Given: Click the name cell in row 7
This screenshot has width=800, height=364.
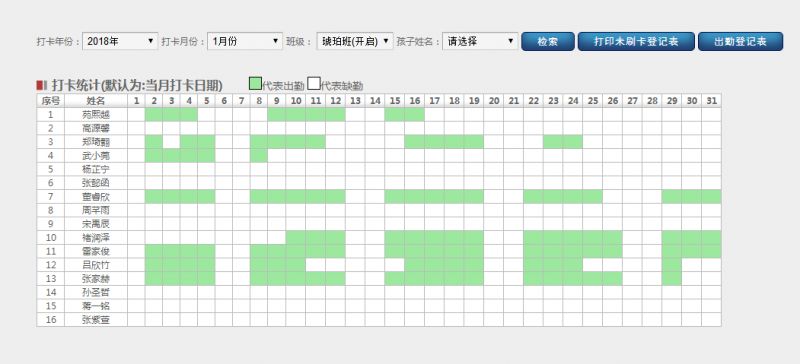Looking at the screenshot, I should tap(96, 197).
